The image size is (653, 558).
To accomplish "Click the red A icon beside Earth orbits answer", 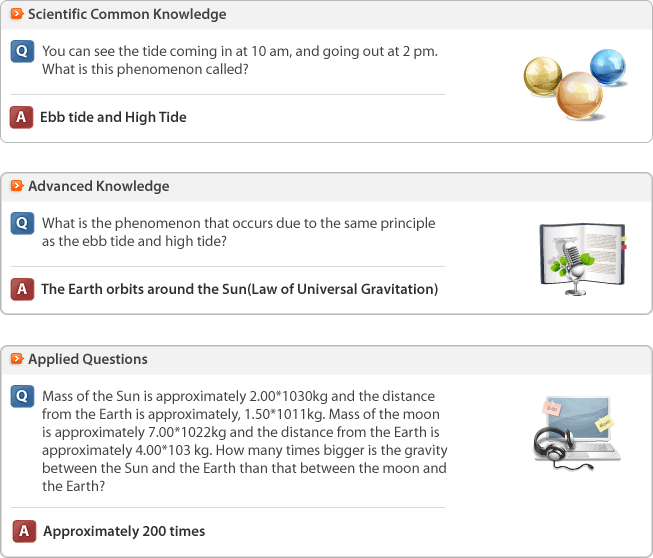I will click(x=22, y=289).
